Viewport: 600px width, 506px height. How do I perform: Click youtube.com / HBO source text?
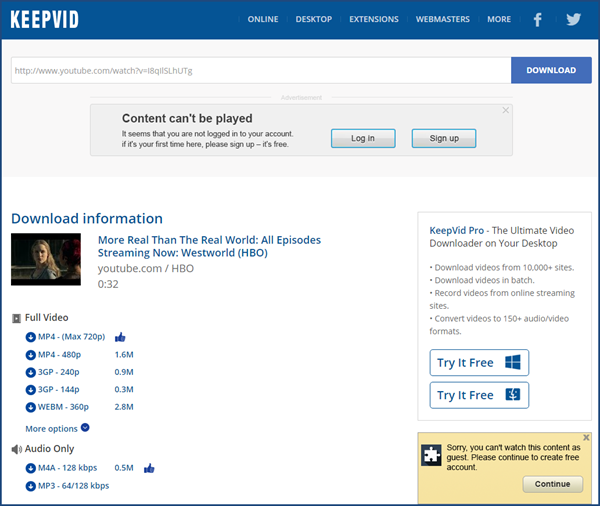pos(146,269)
